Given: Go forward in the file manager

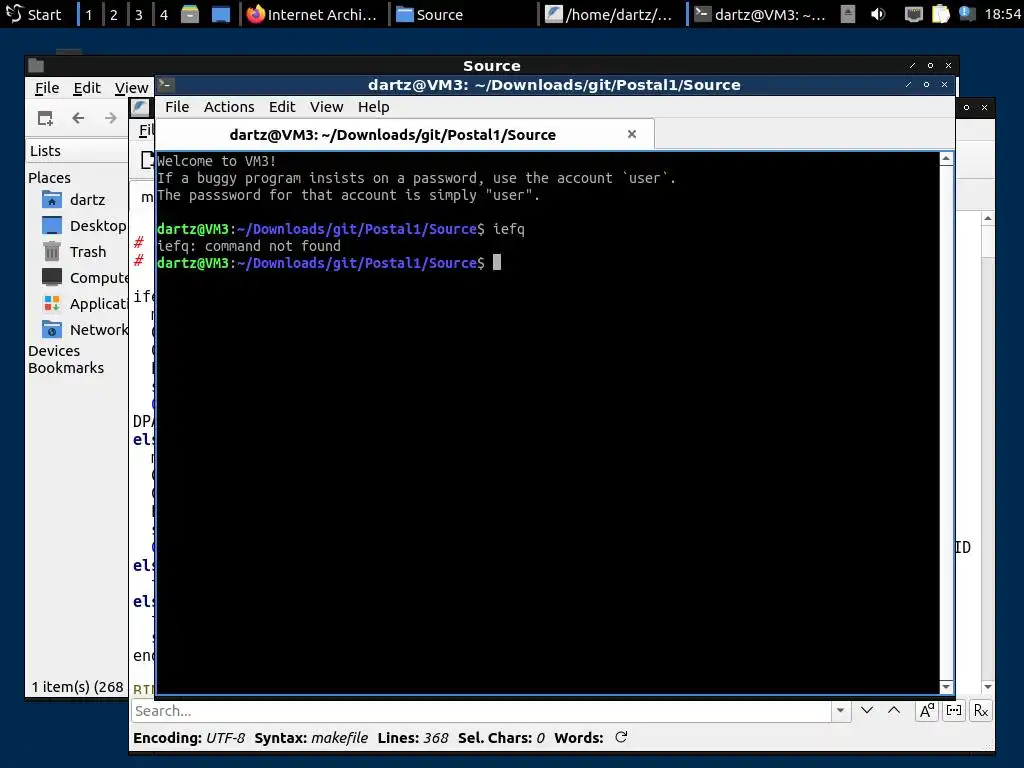Looking at the screenshot, I should click(x=110, y=118).
